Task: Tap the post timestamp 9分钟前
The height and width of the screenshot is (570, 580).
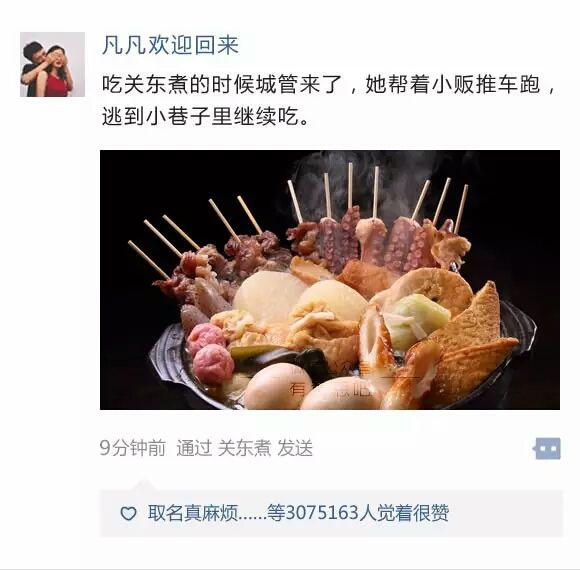Action: pos(132,448)
